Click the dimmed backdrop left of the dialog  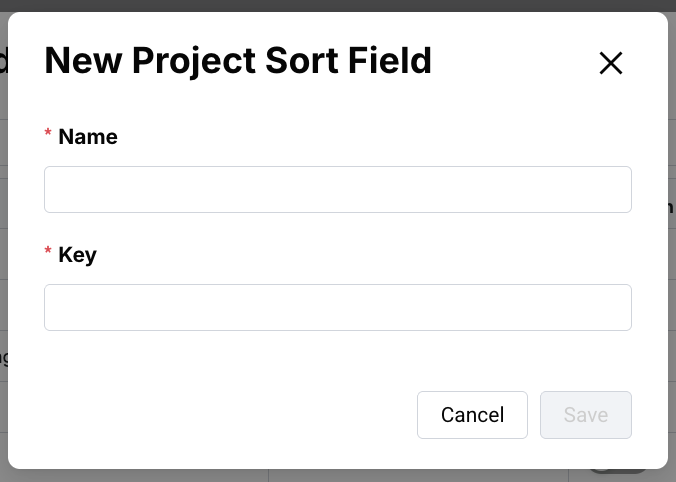coord(3,240)
